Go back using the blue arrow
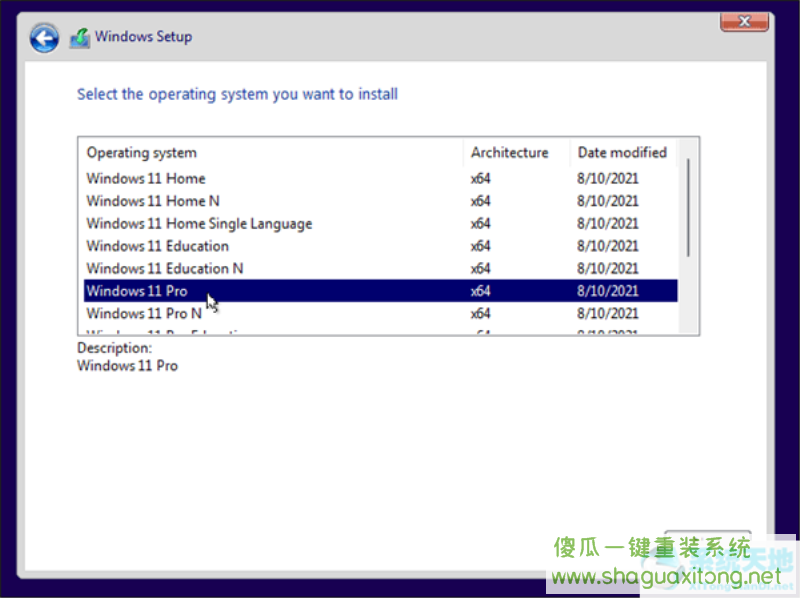 pyautogui.click(x=44, y=38)
